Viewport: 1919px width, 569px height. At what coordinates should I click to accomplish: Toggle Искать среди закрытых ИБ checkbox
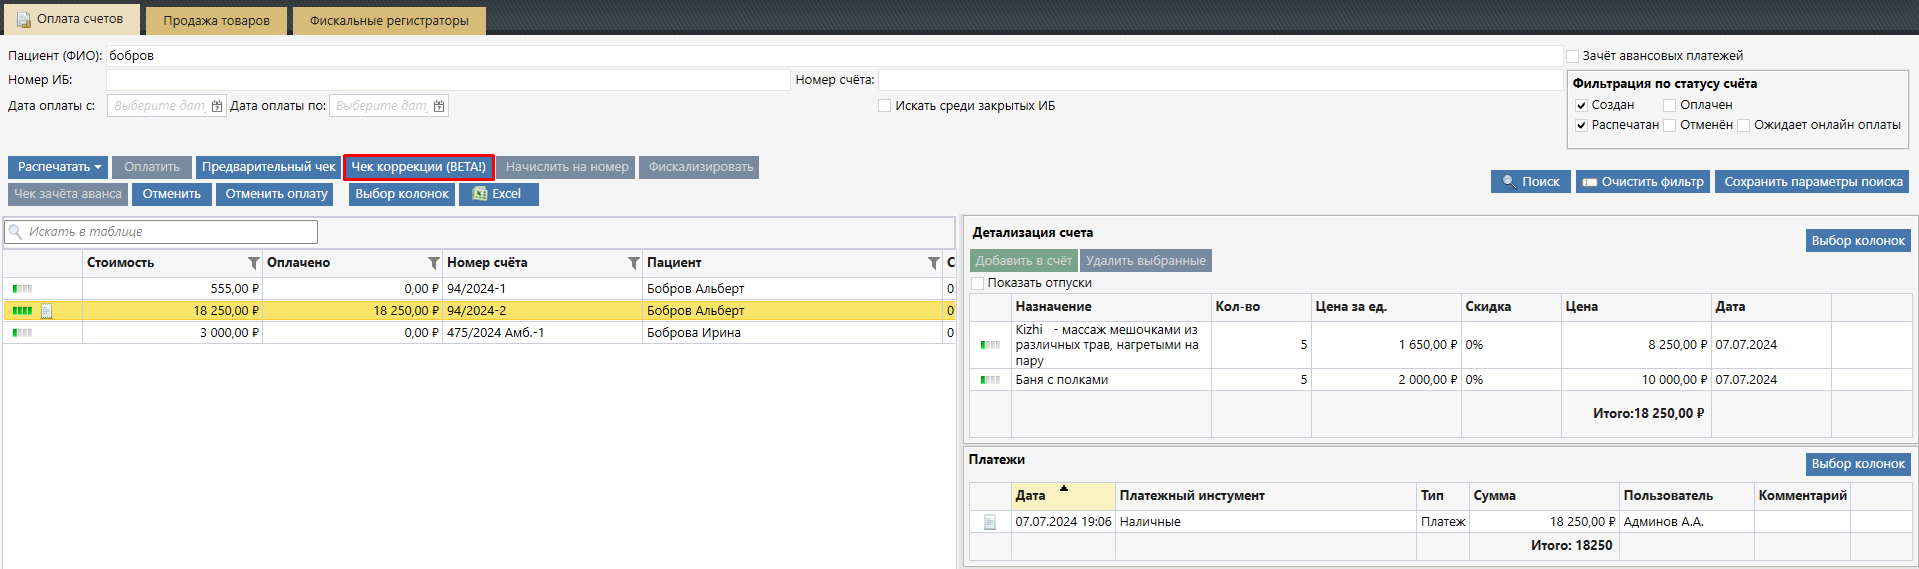pyautogui.click(x=884, y=106)
